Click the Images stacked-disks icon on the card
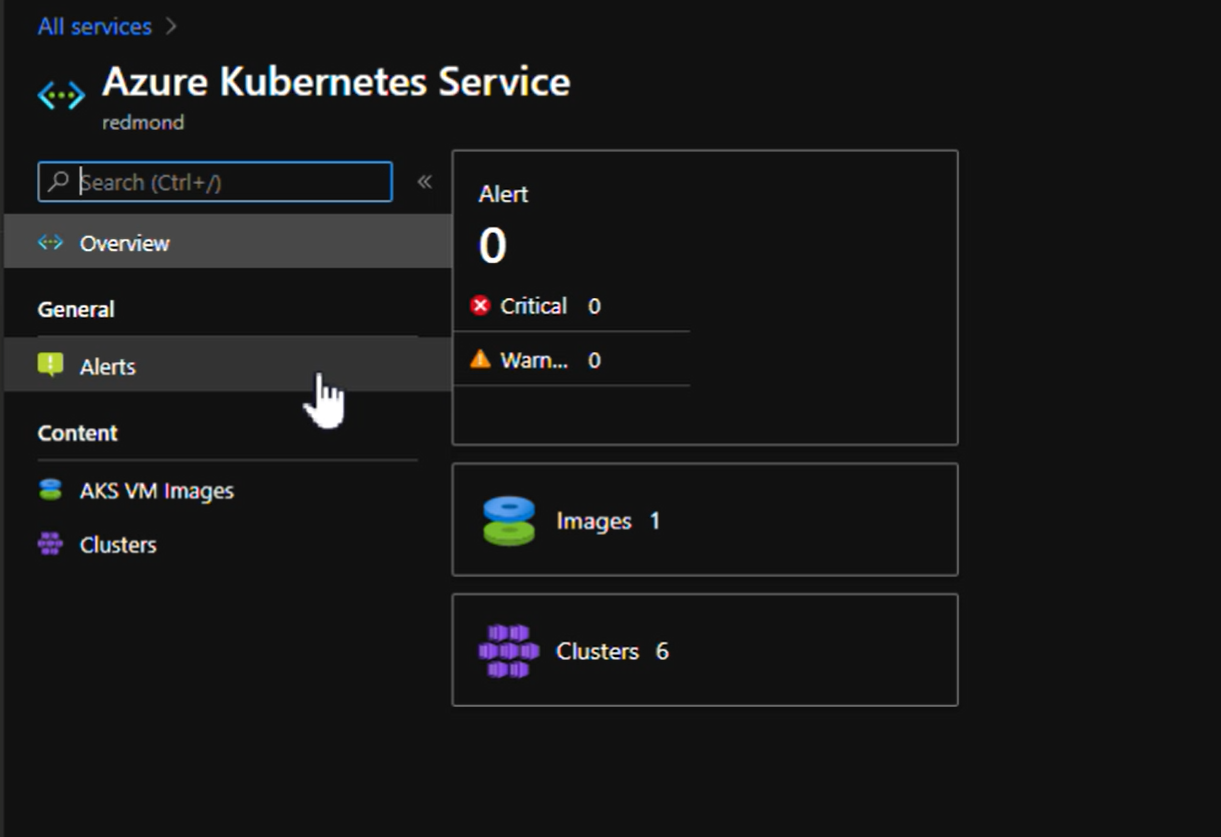 [508, 519]
